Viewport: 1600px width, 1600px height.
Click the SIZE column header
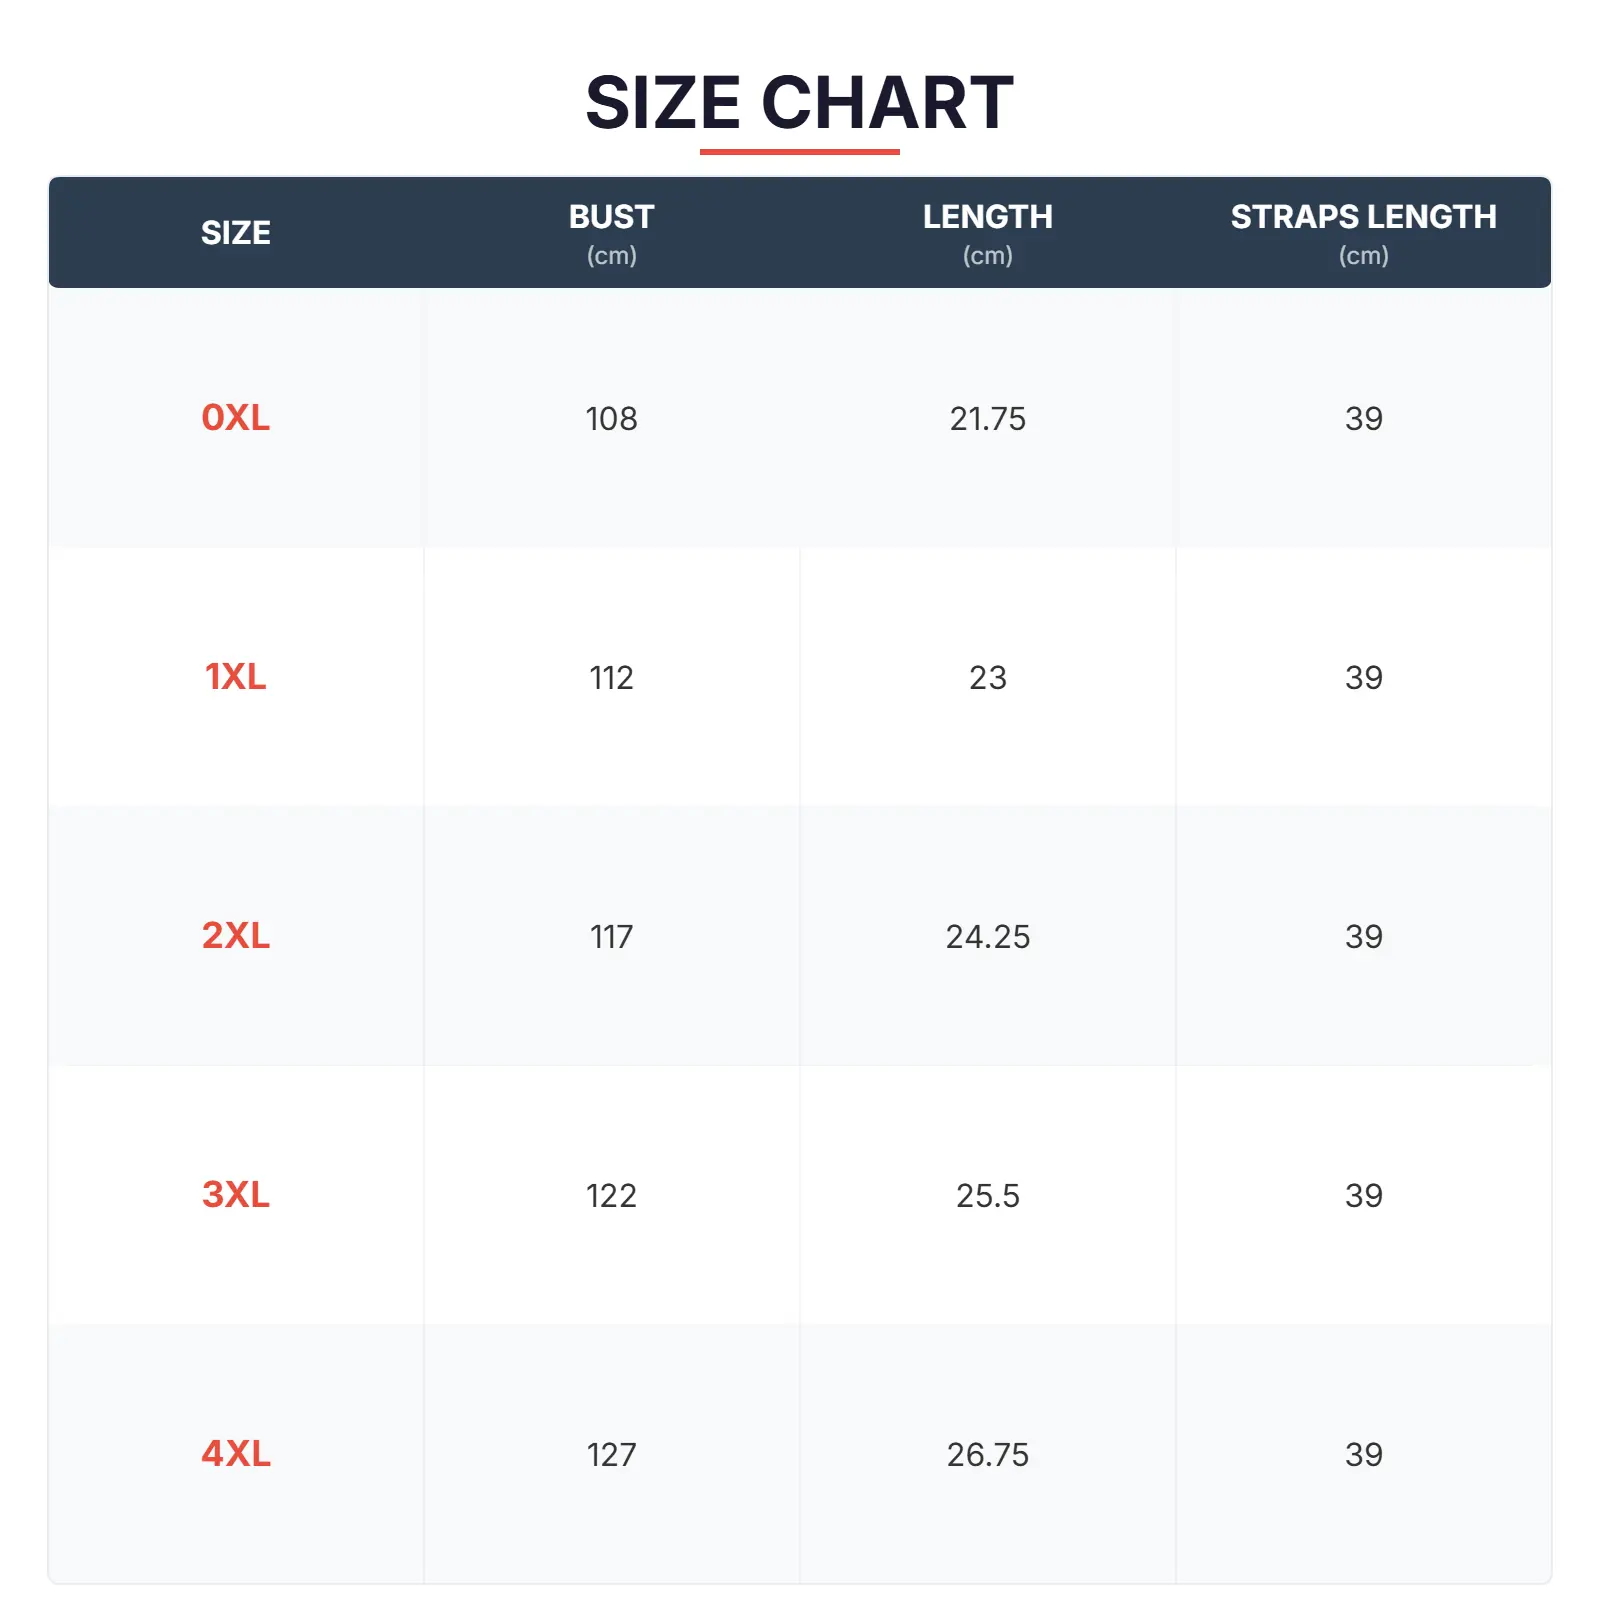(236, 233)
